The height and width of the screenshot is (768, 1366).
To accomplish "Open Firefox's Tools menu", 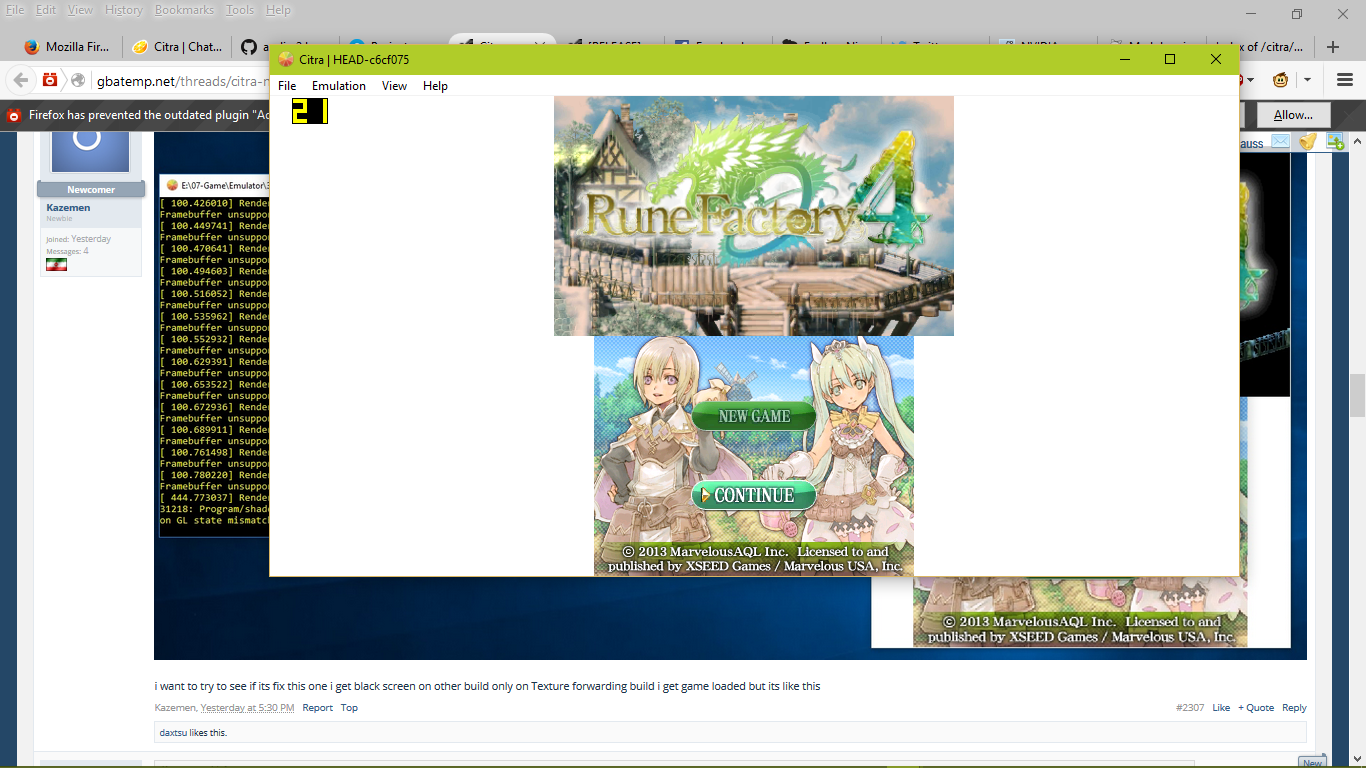I will pyautogui.click(x=240, y=10).
